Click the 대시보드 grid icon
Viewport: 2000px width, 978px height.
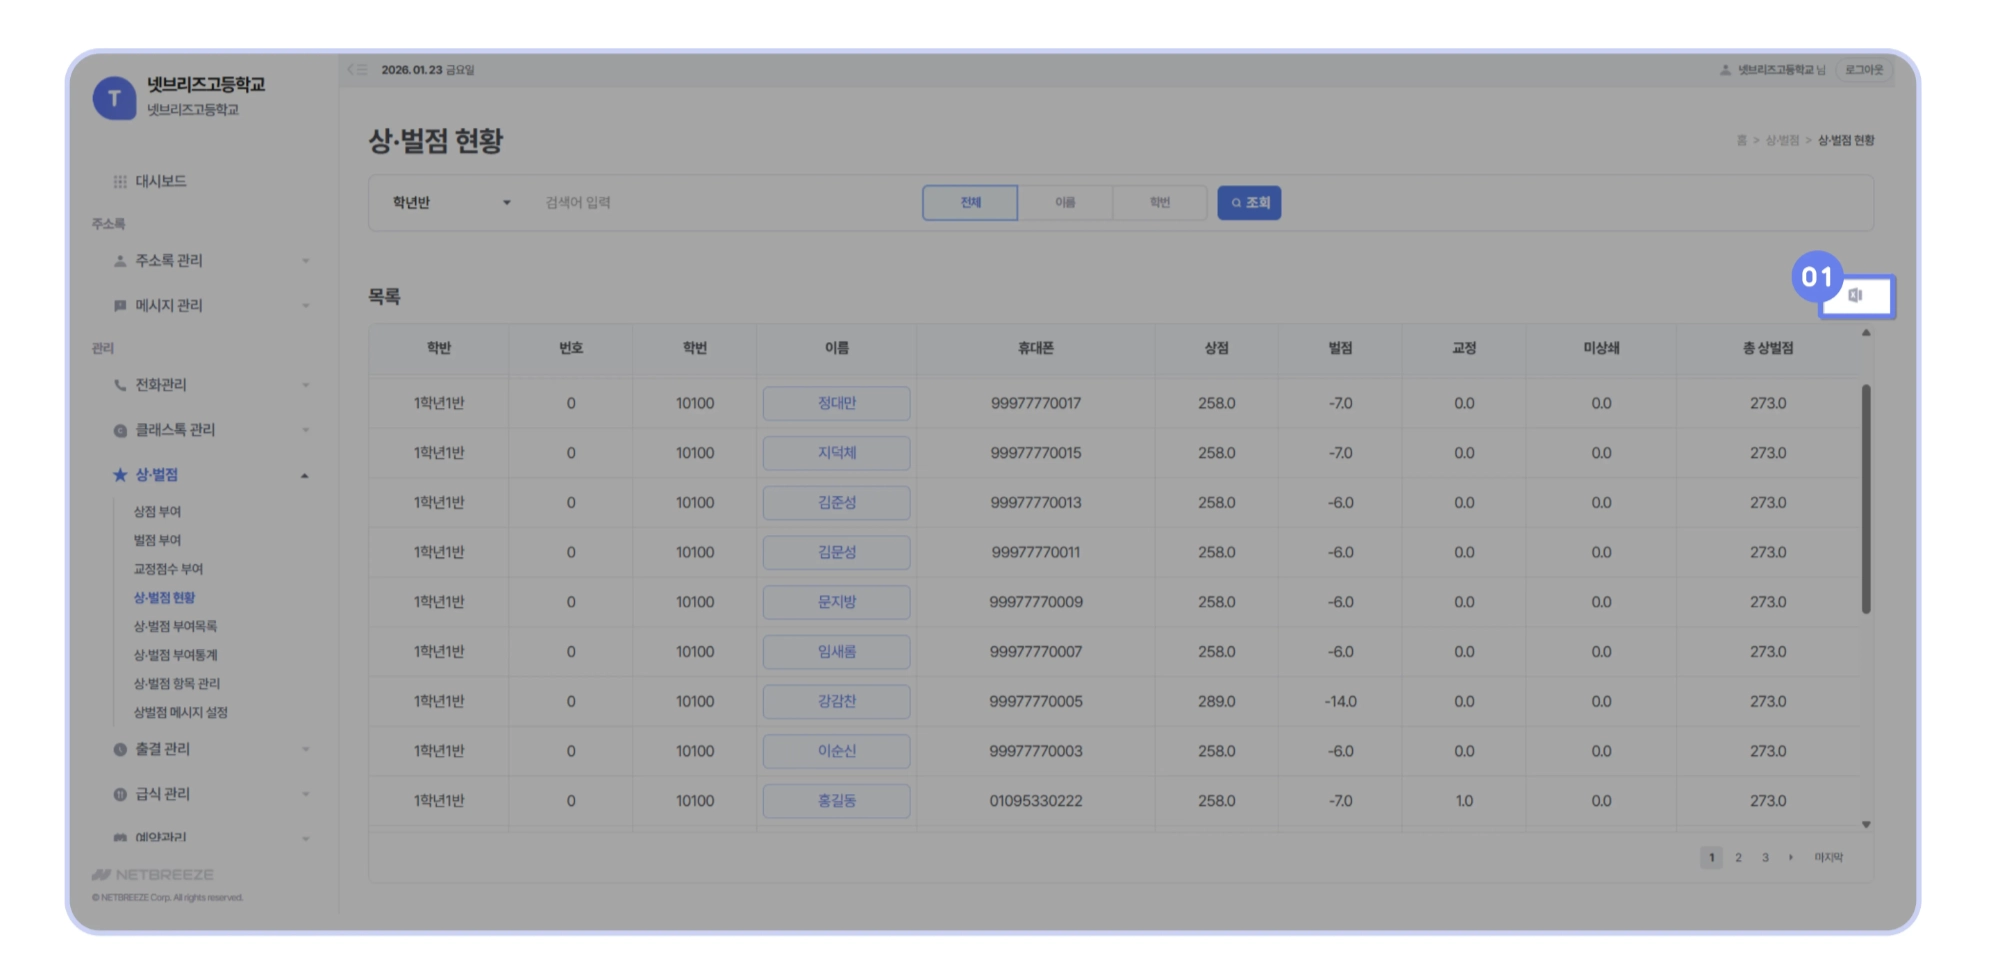(120, 181)
